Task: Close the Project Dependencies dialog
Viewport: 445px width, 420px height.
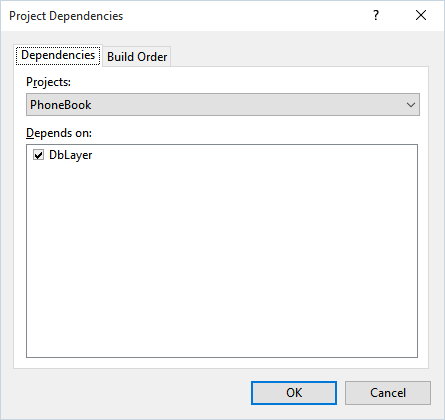Action: tap(421, 15)
